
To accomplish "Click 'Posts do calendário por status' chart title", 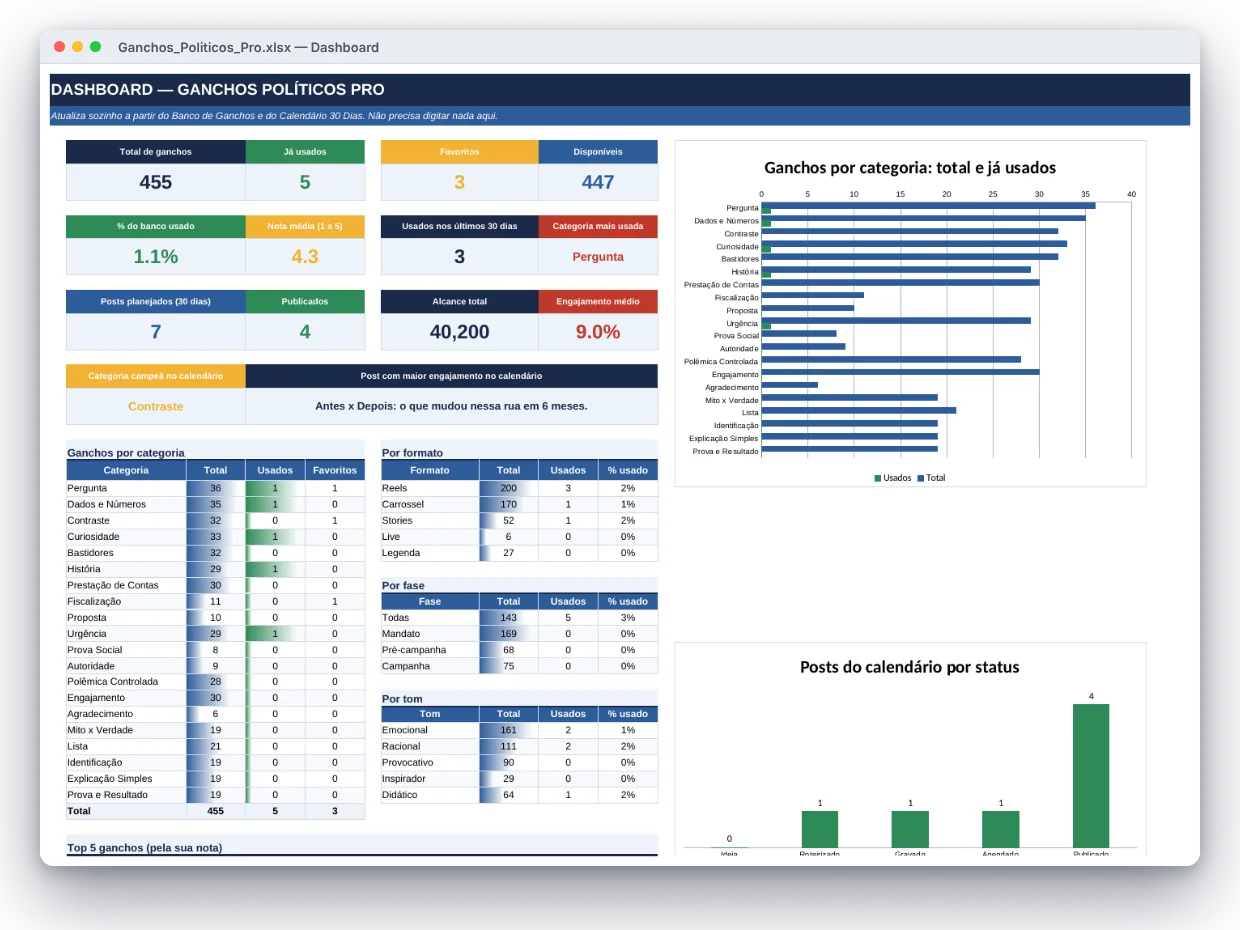I will (910, 667).
